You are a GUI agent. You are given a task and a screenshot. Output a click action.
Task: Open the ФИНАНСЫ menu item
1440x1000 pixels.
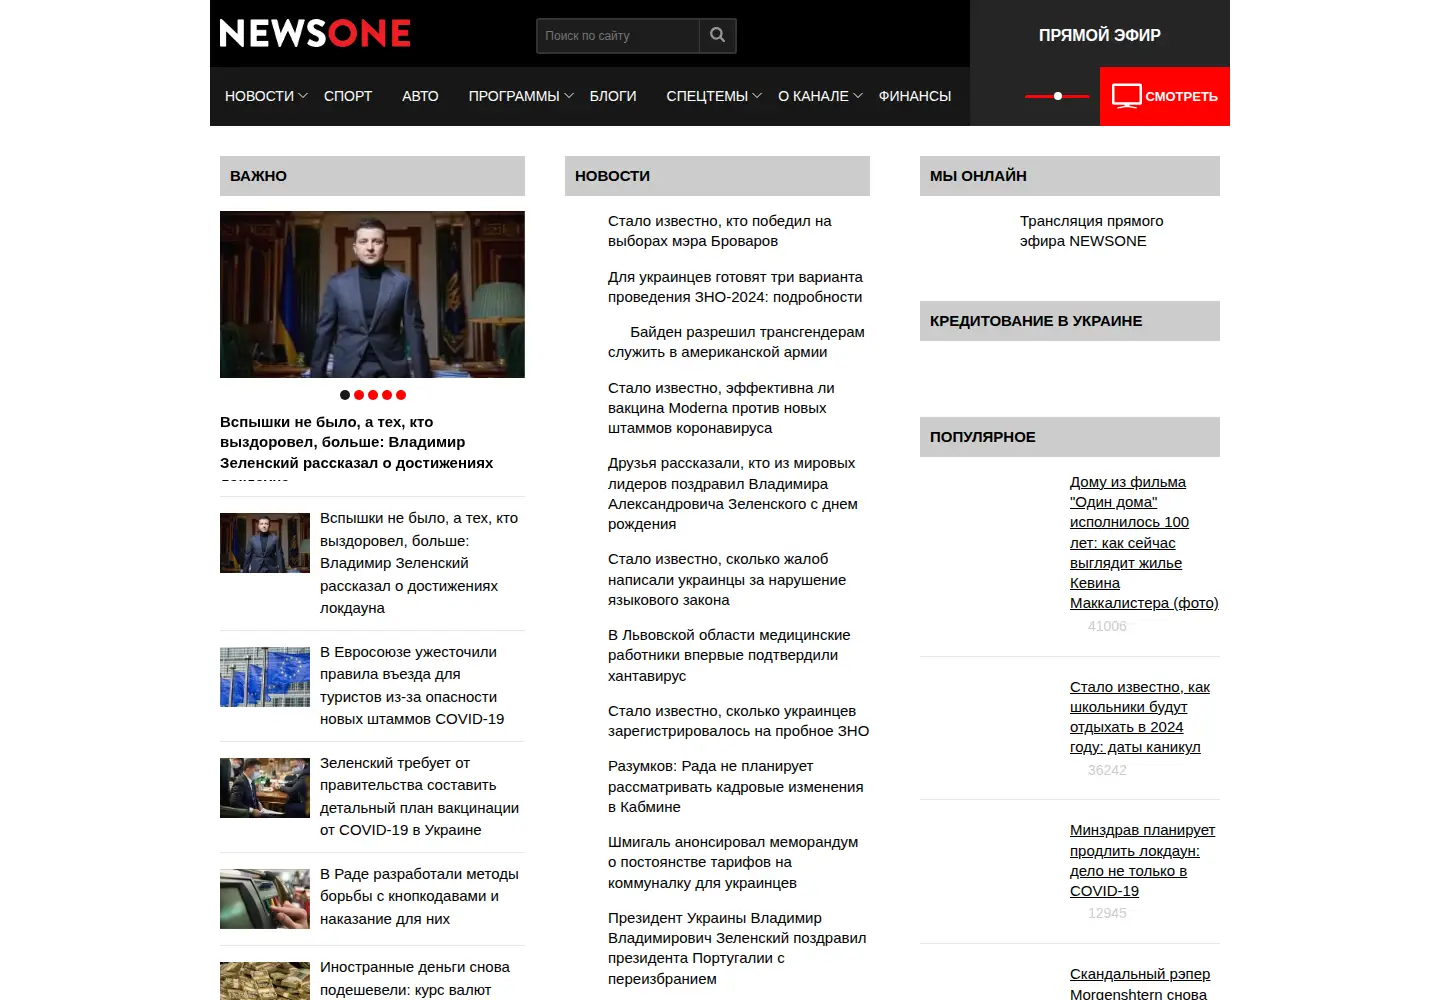[x=915, y=96]
